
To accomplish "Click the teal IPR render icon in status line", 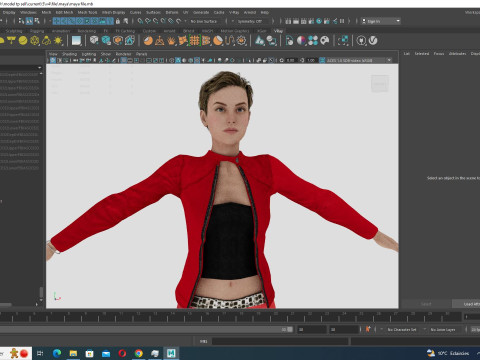I will point(319,21).
